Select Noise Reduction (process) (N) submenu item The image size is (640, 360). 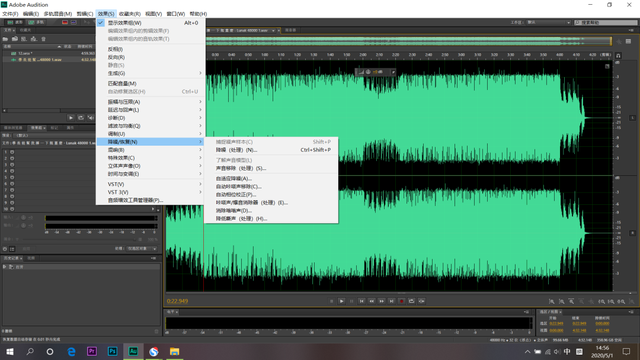(271, 150)
